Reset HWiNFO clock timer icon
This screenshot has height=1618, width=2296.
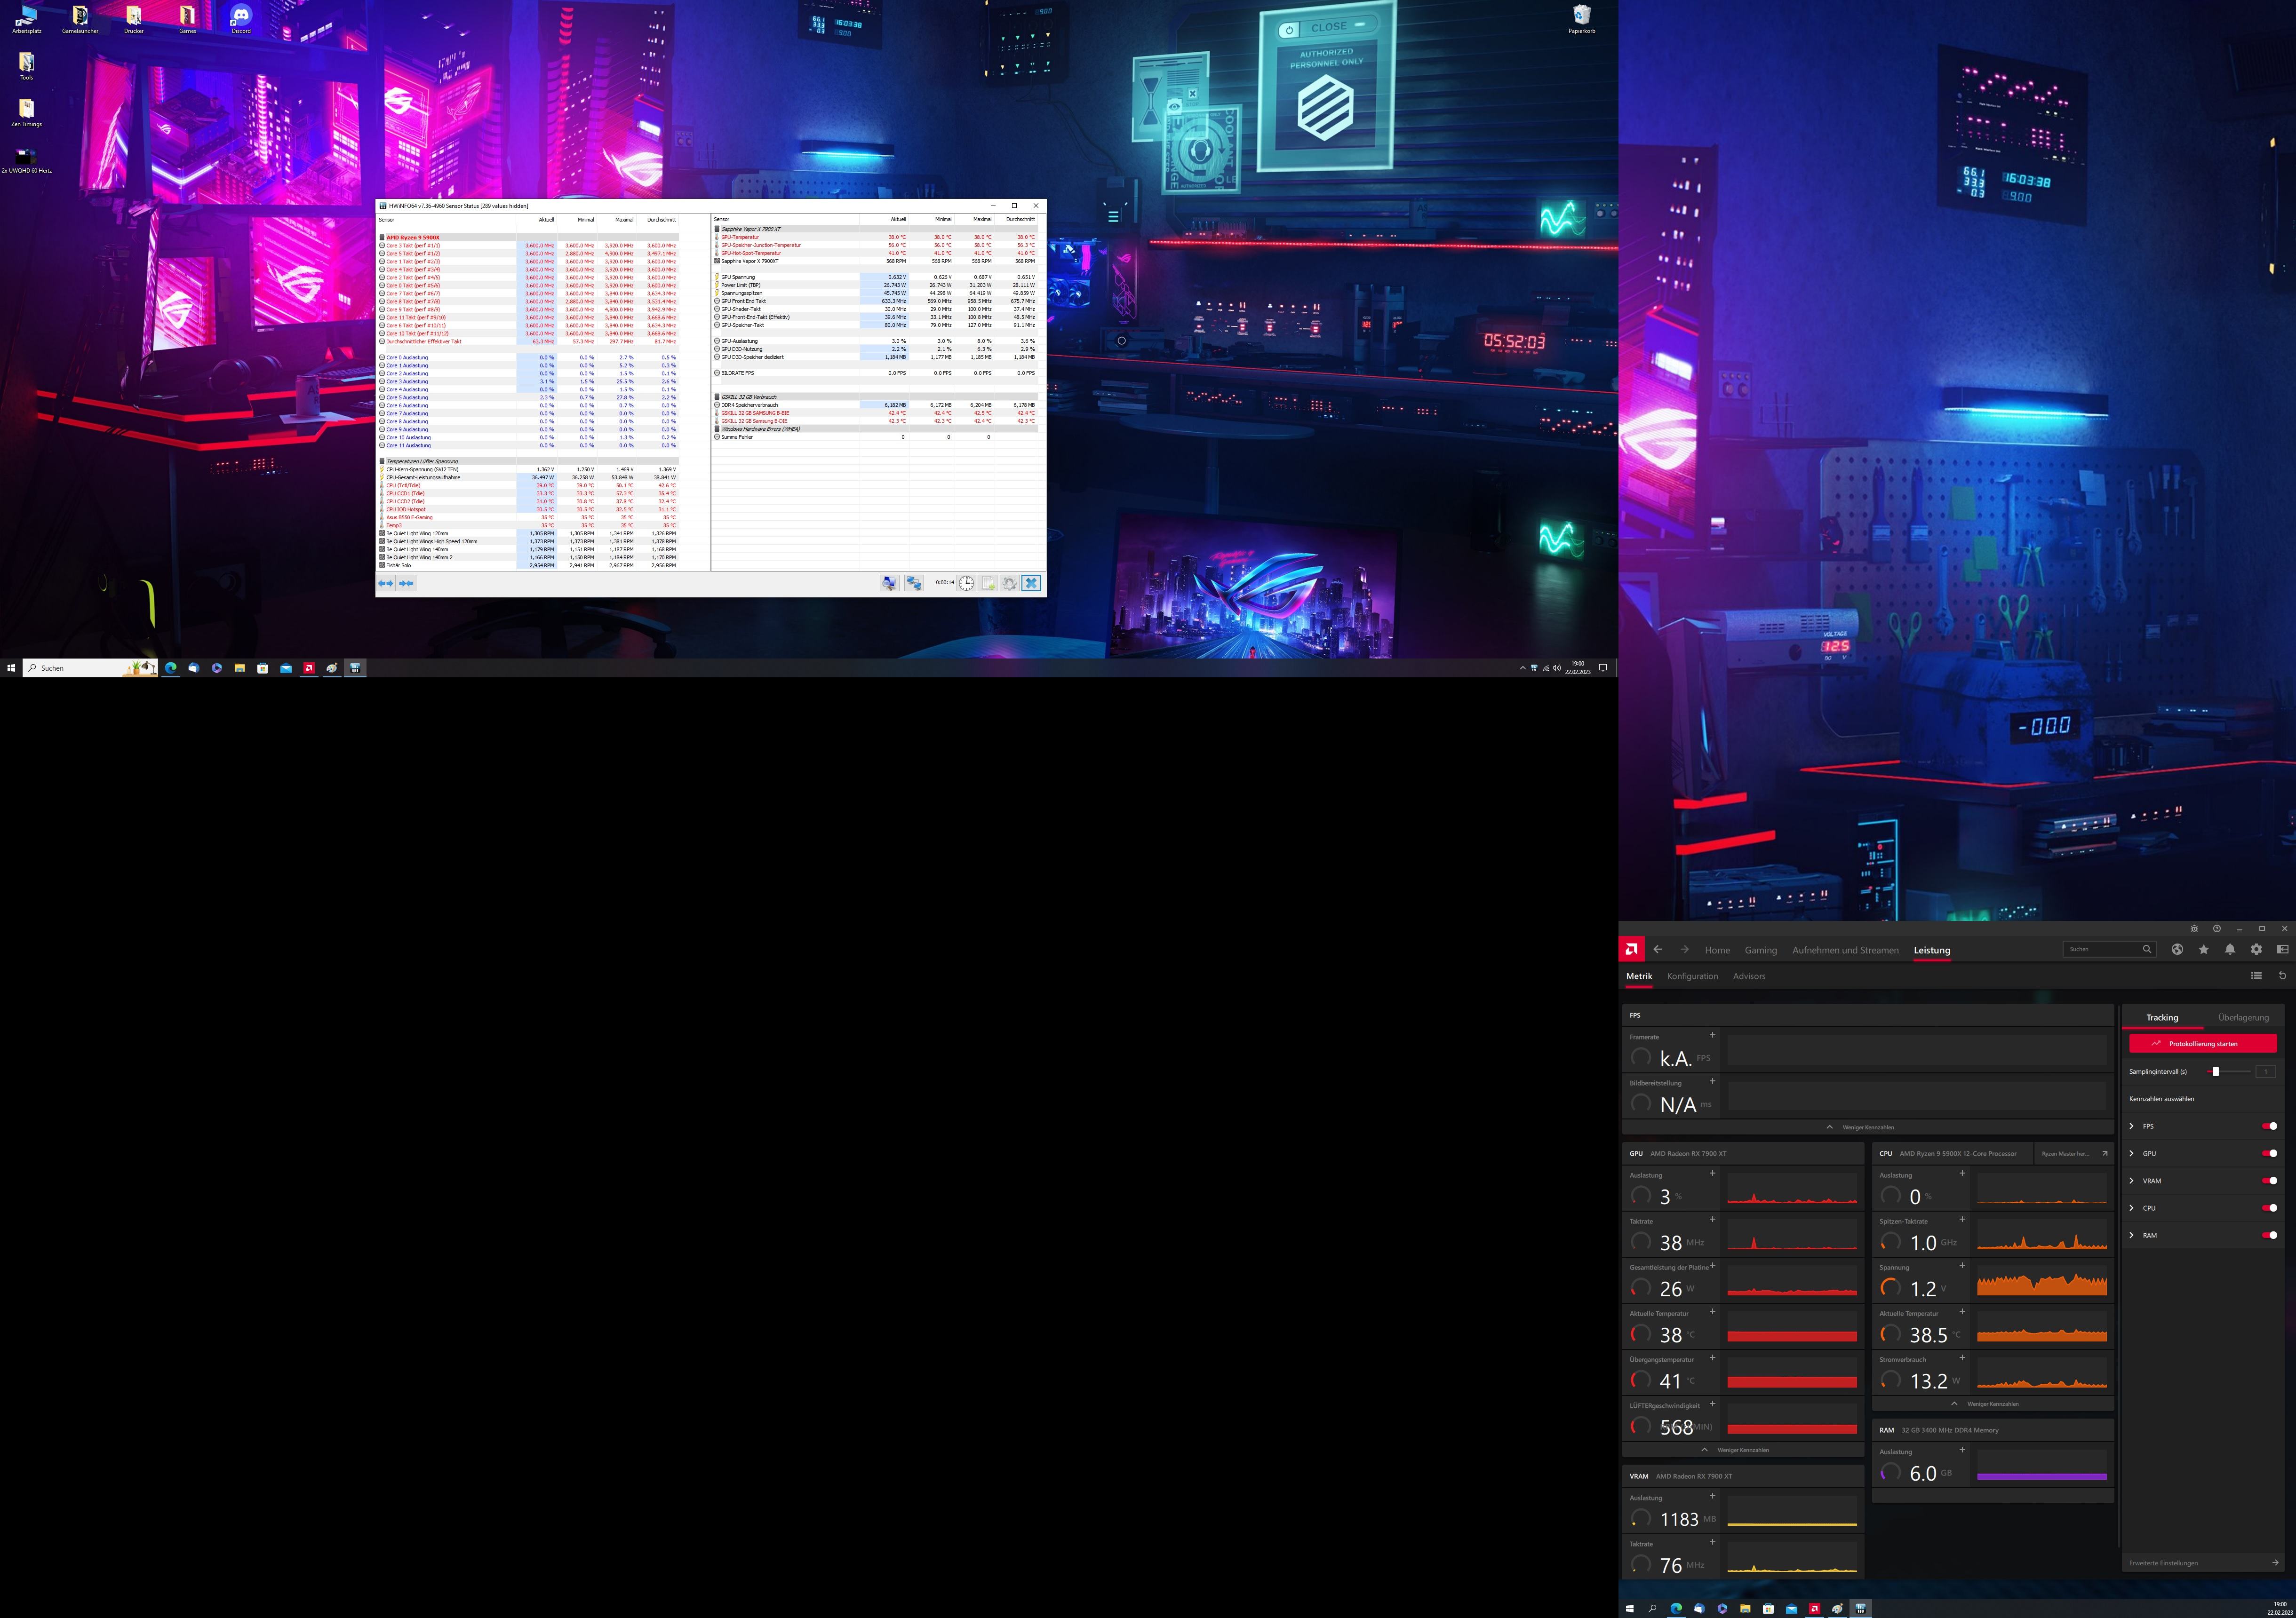(966, 583)
